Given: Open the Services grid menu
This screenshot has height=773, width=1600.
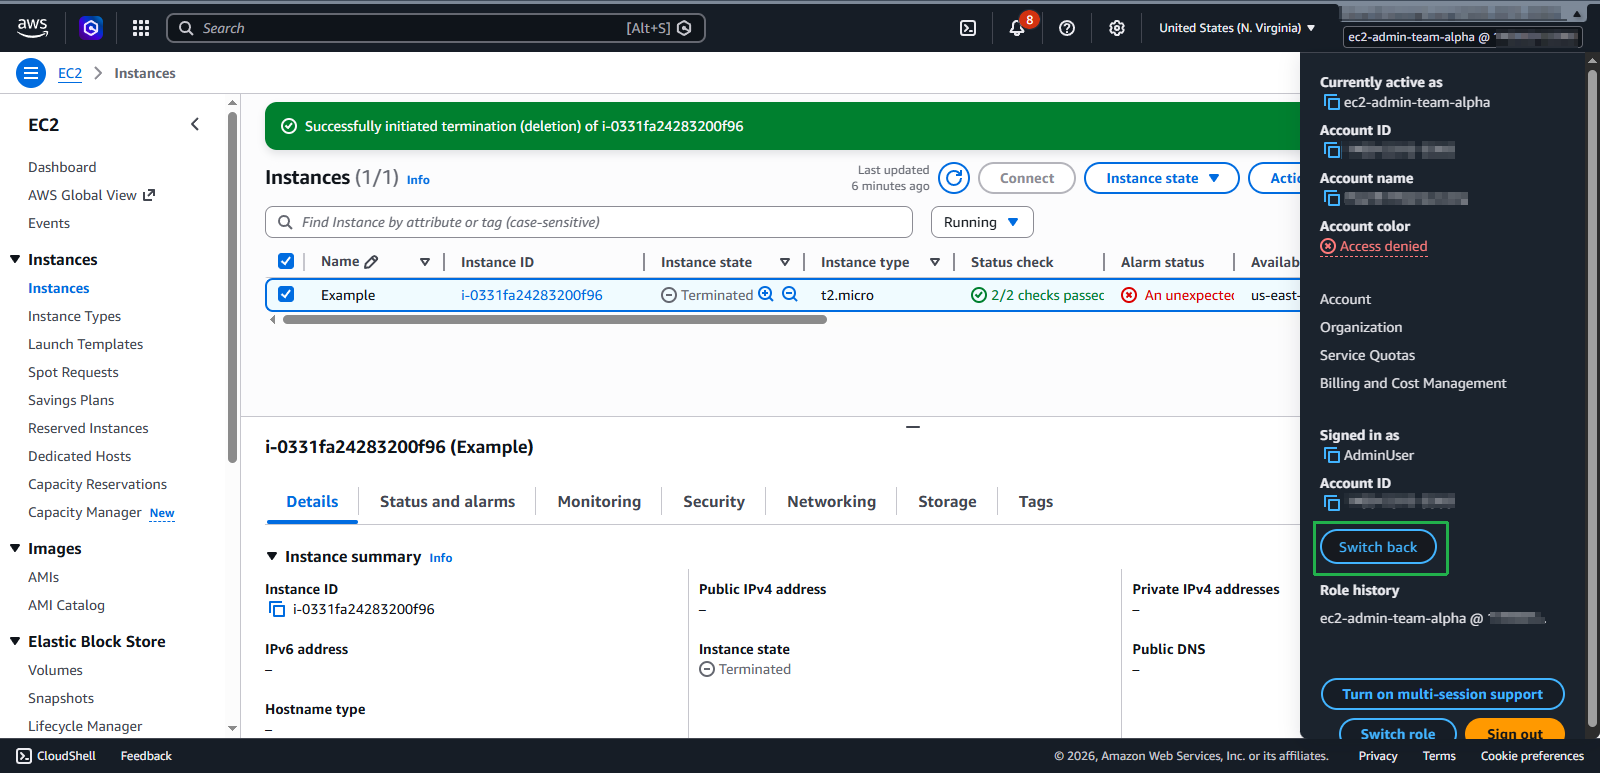Looking at the screenshot, I should pos(141,28).
